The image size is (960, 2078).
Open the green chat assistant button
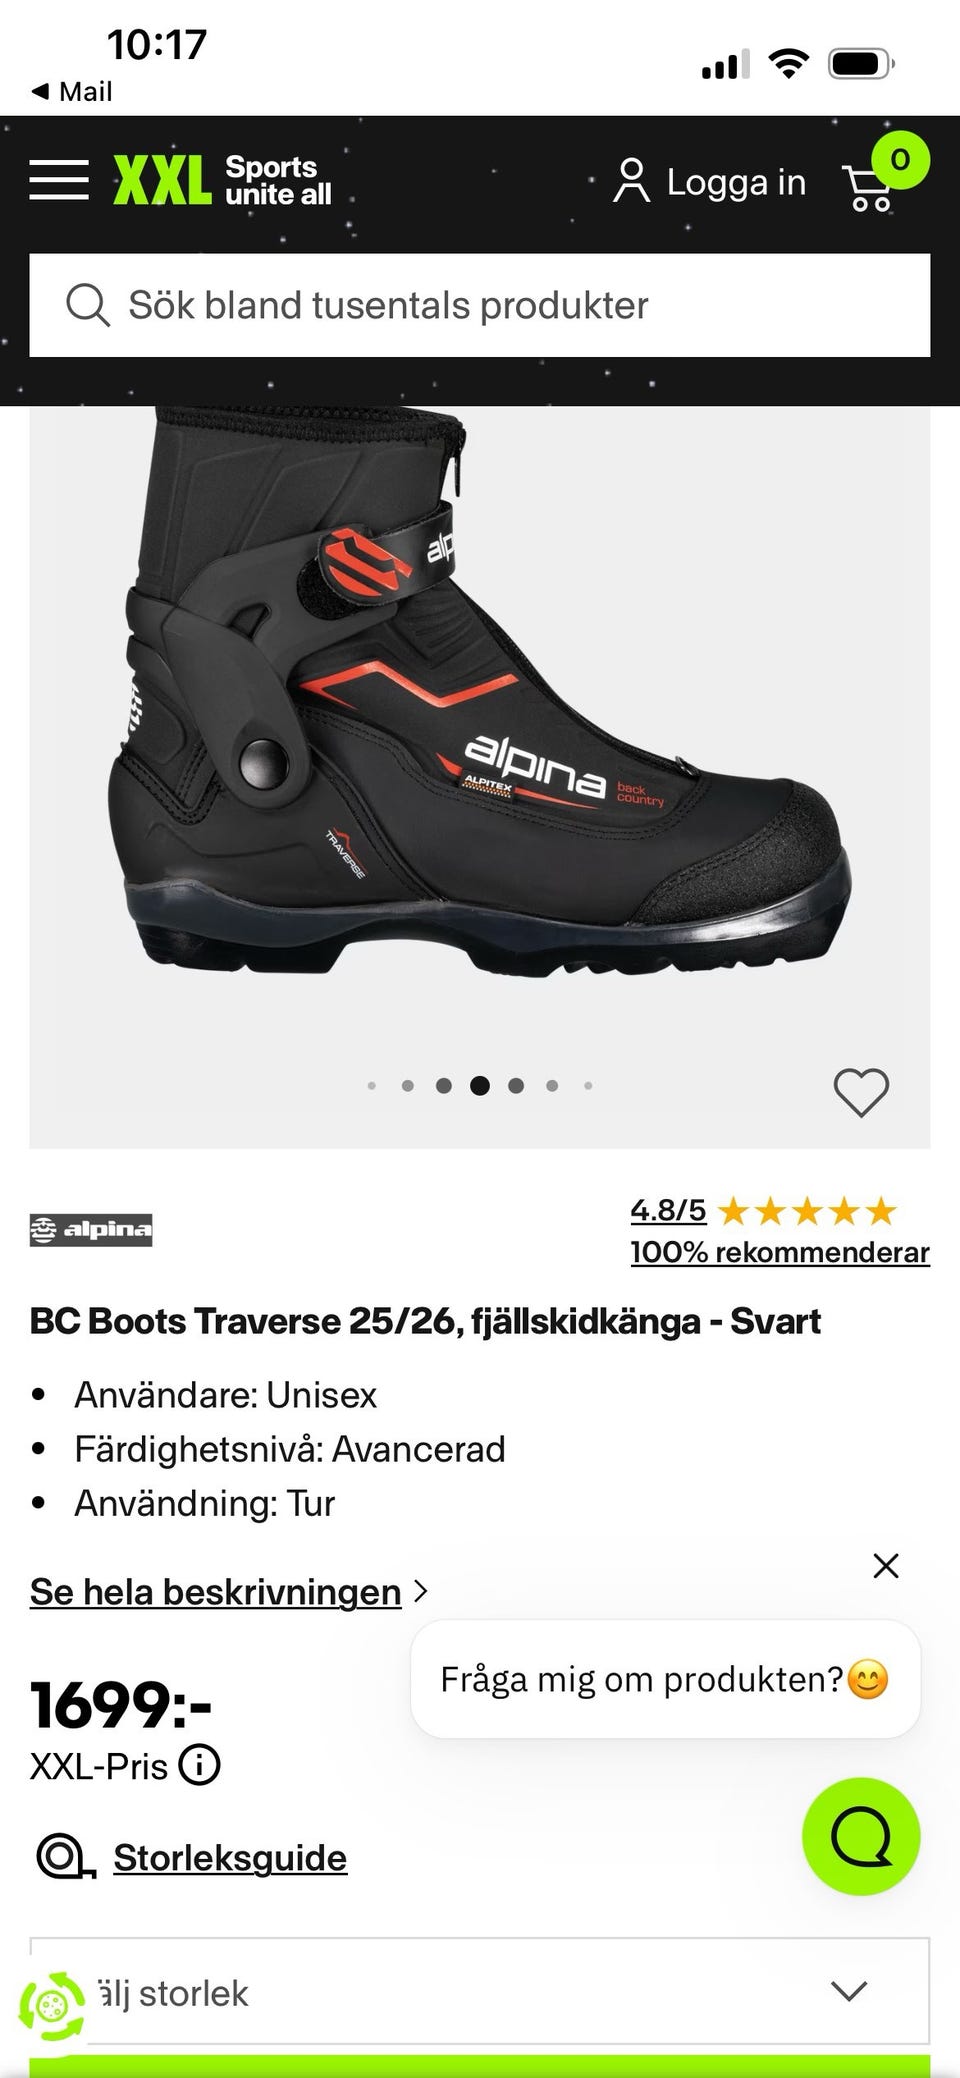[861, 1836]
